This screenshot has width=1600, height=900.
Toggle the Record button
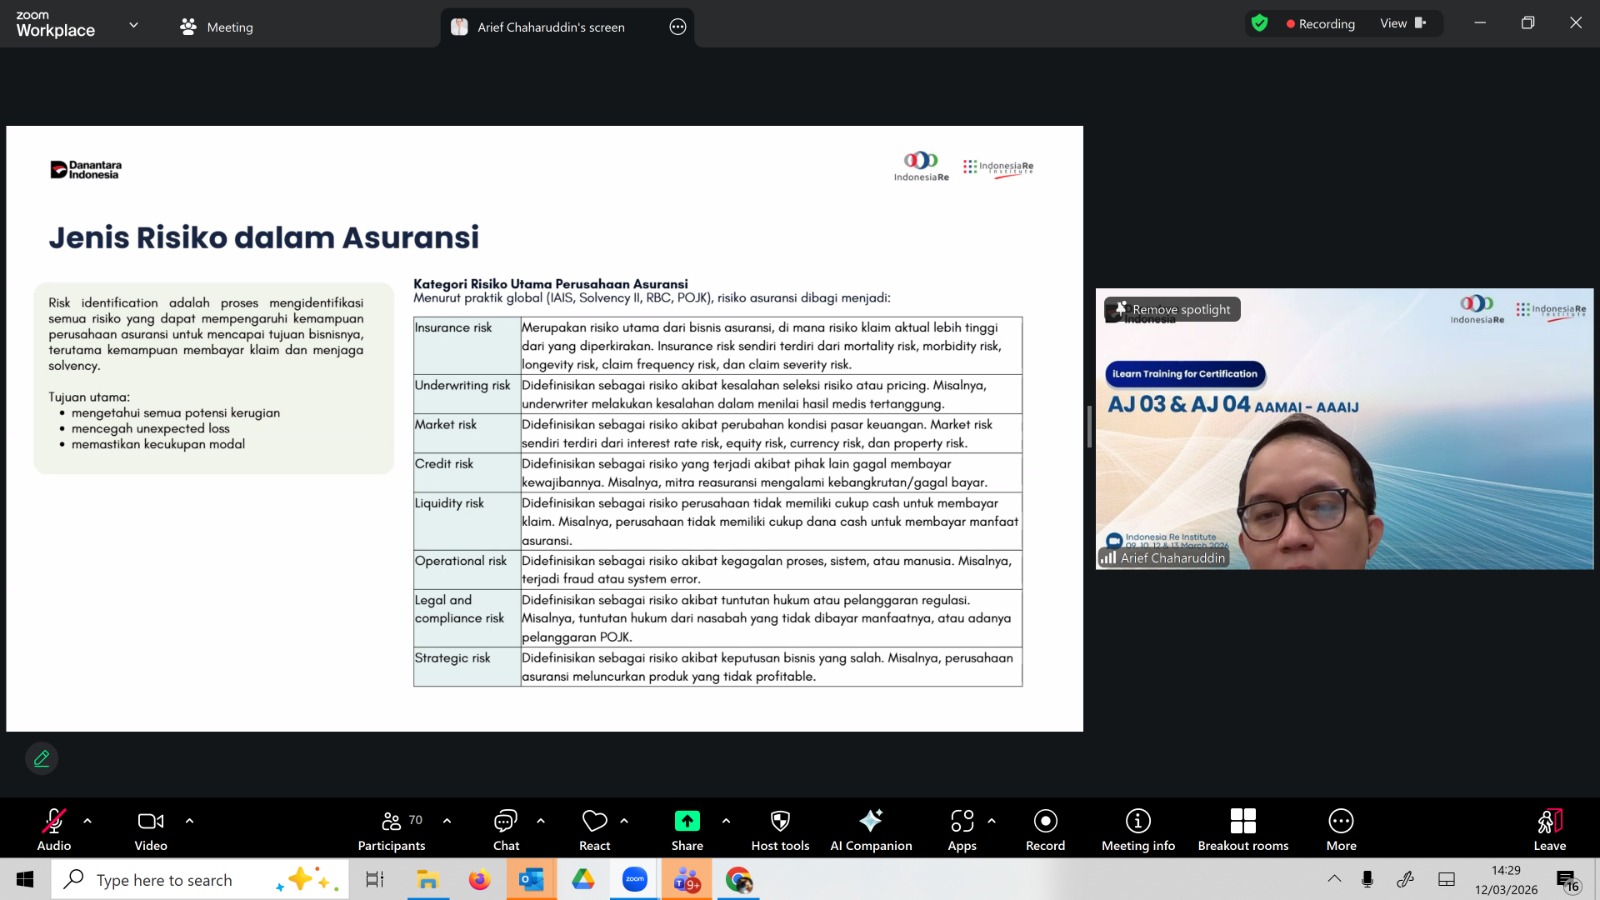point(1045,830)
